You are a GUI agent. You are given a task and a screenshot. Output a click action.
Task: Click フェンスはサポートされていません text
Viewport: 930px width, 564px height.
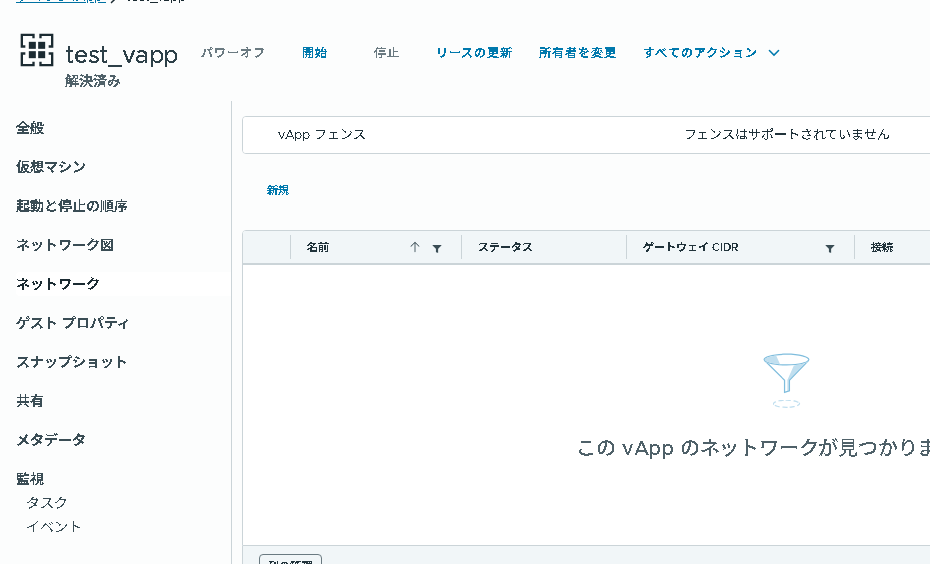point(787,135)
